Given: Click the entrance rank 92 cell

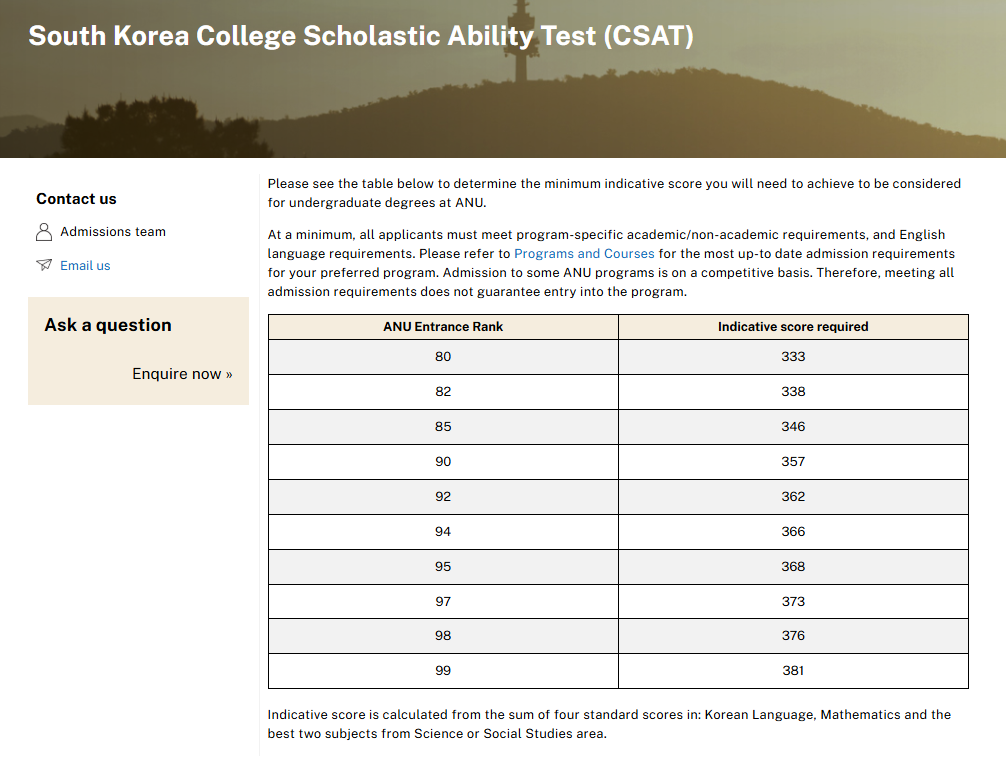Looking at the screenshot, I should (443, 497).
